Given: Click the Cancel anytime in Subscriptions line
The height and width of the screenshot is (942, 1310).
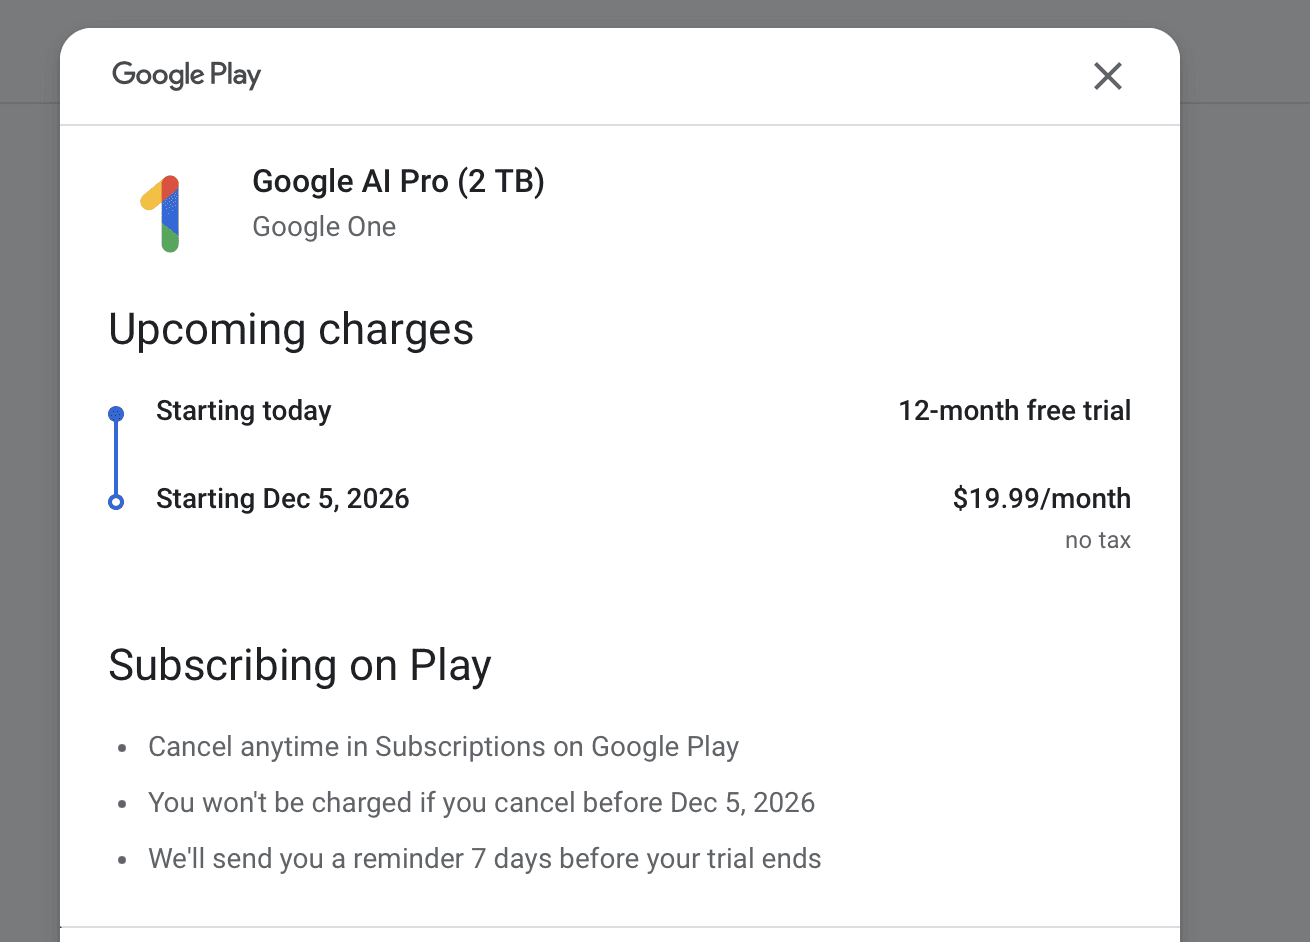Looking at the screenshot, I should pyautogui.click(x=443, y=747).
